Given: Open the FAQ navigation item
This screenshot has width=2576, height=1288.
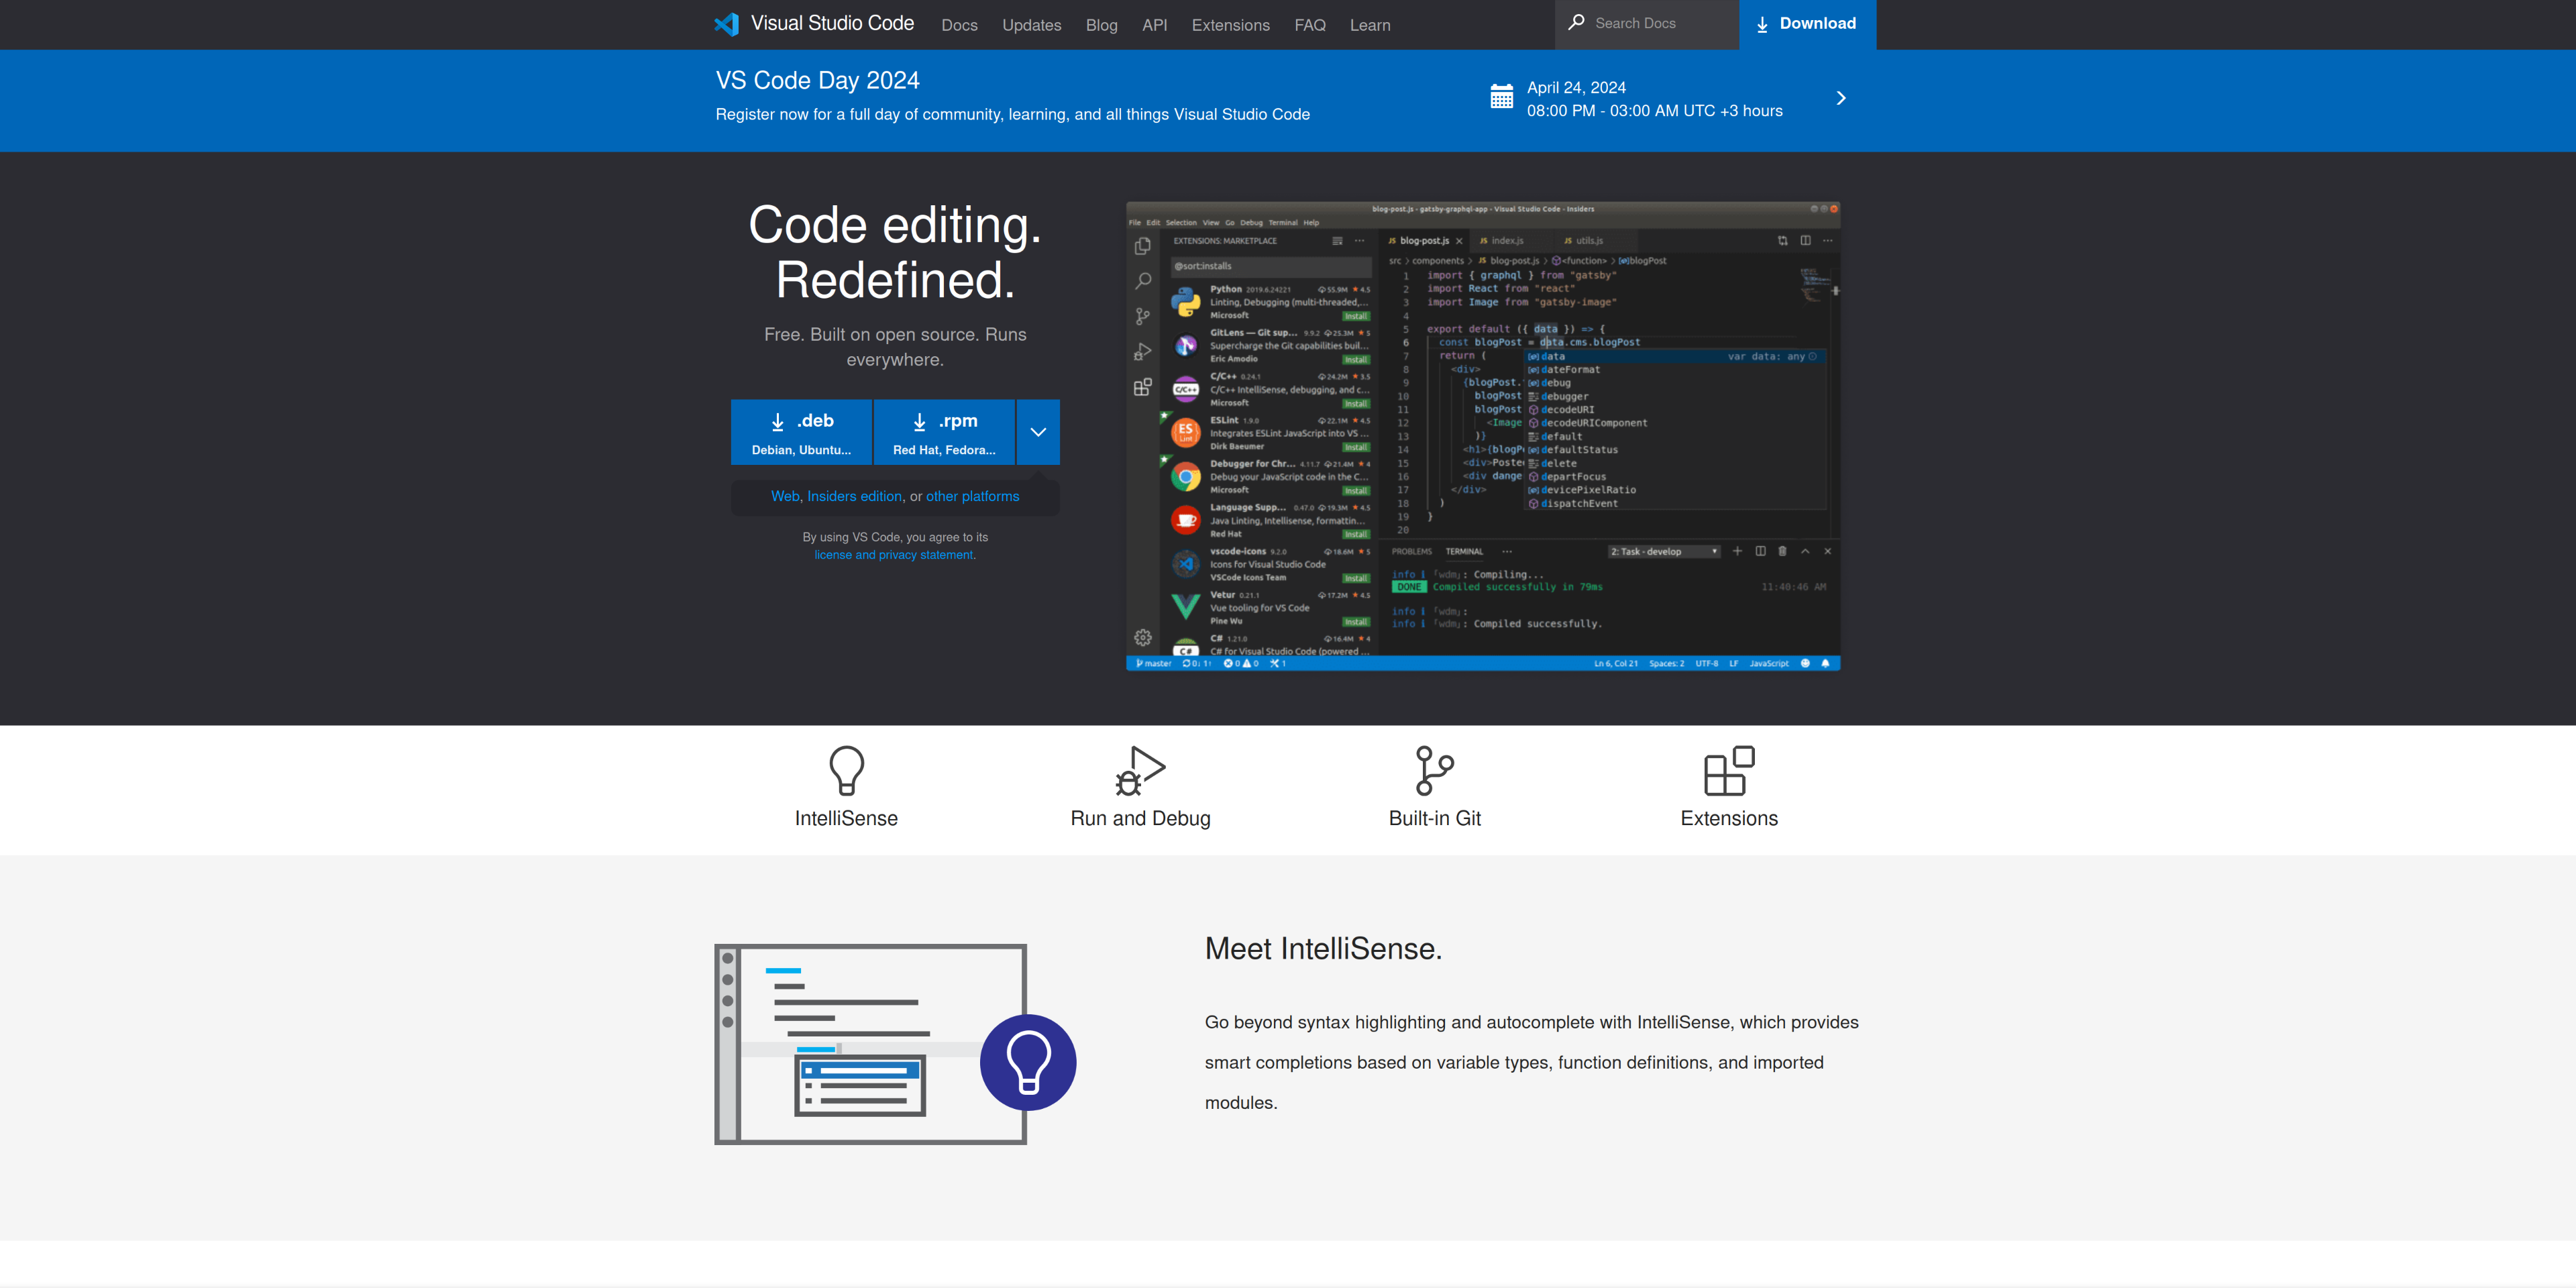Looking at the screenshot, I should [1309, 25].
